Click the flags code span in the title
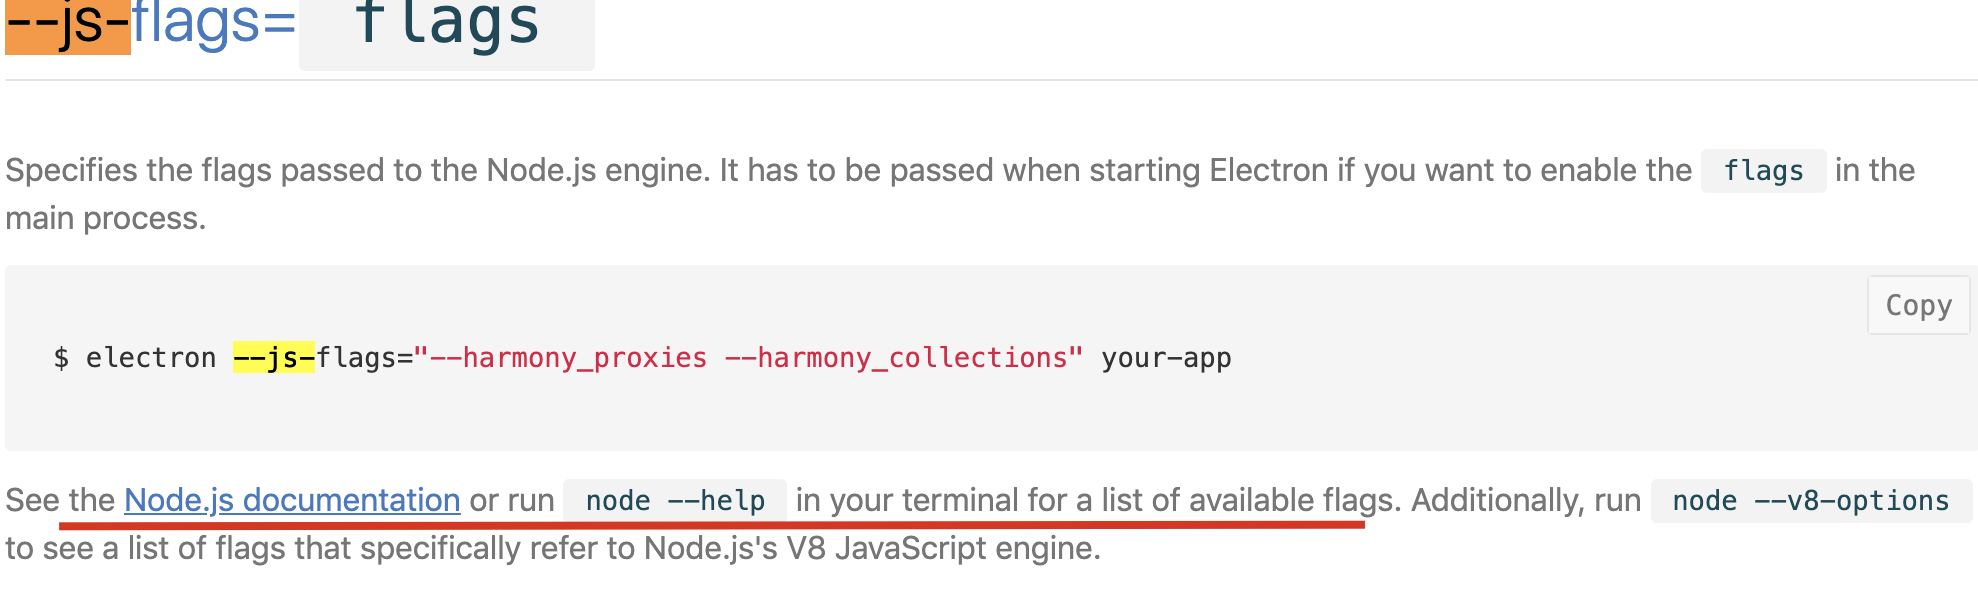 point(445,30)
